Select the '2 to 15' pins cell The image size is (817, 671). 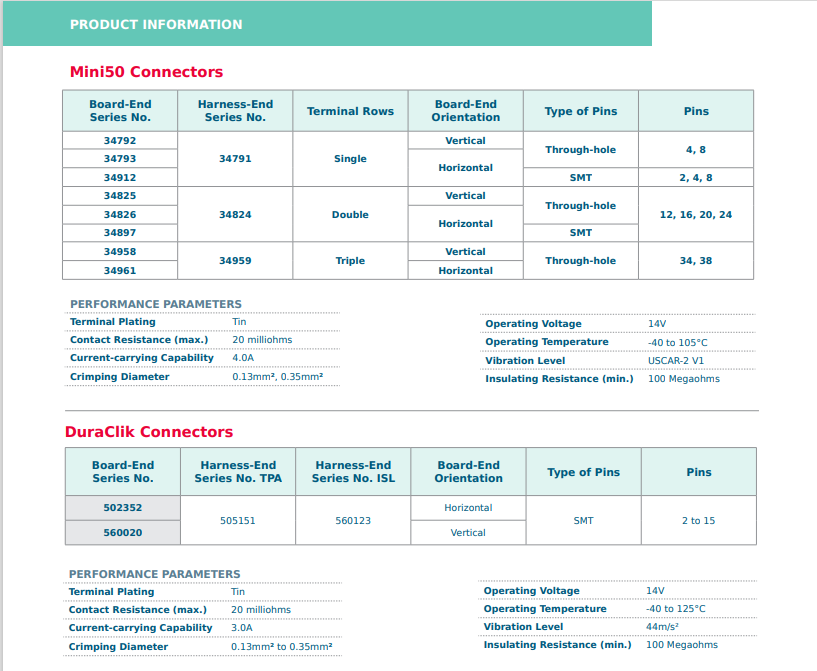[x=698, y=520]
